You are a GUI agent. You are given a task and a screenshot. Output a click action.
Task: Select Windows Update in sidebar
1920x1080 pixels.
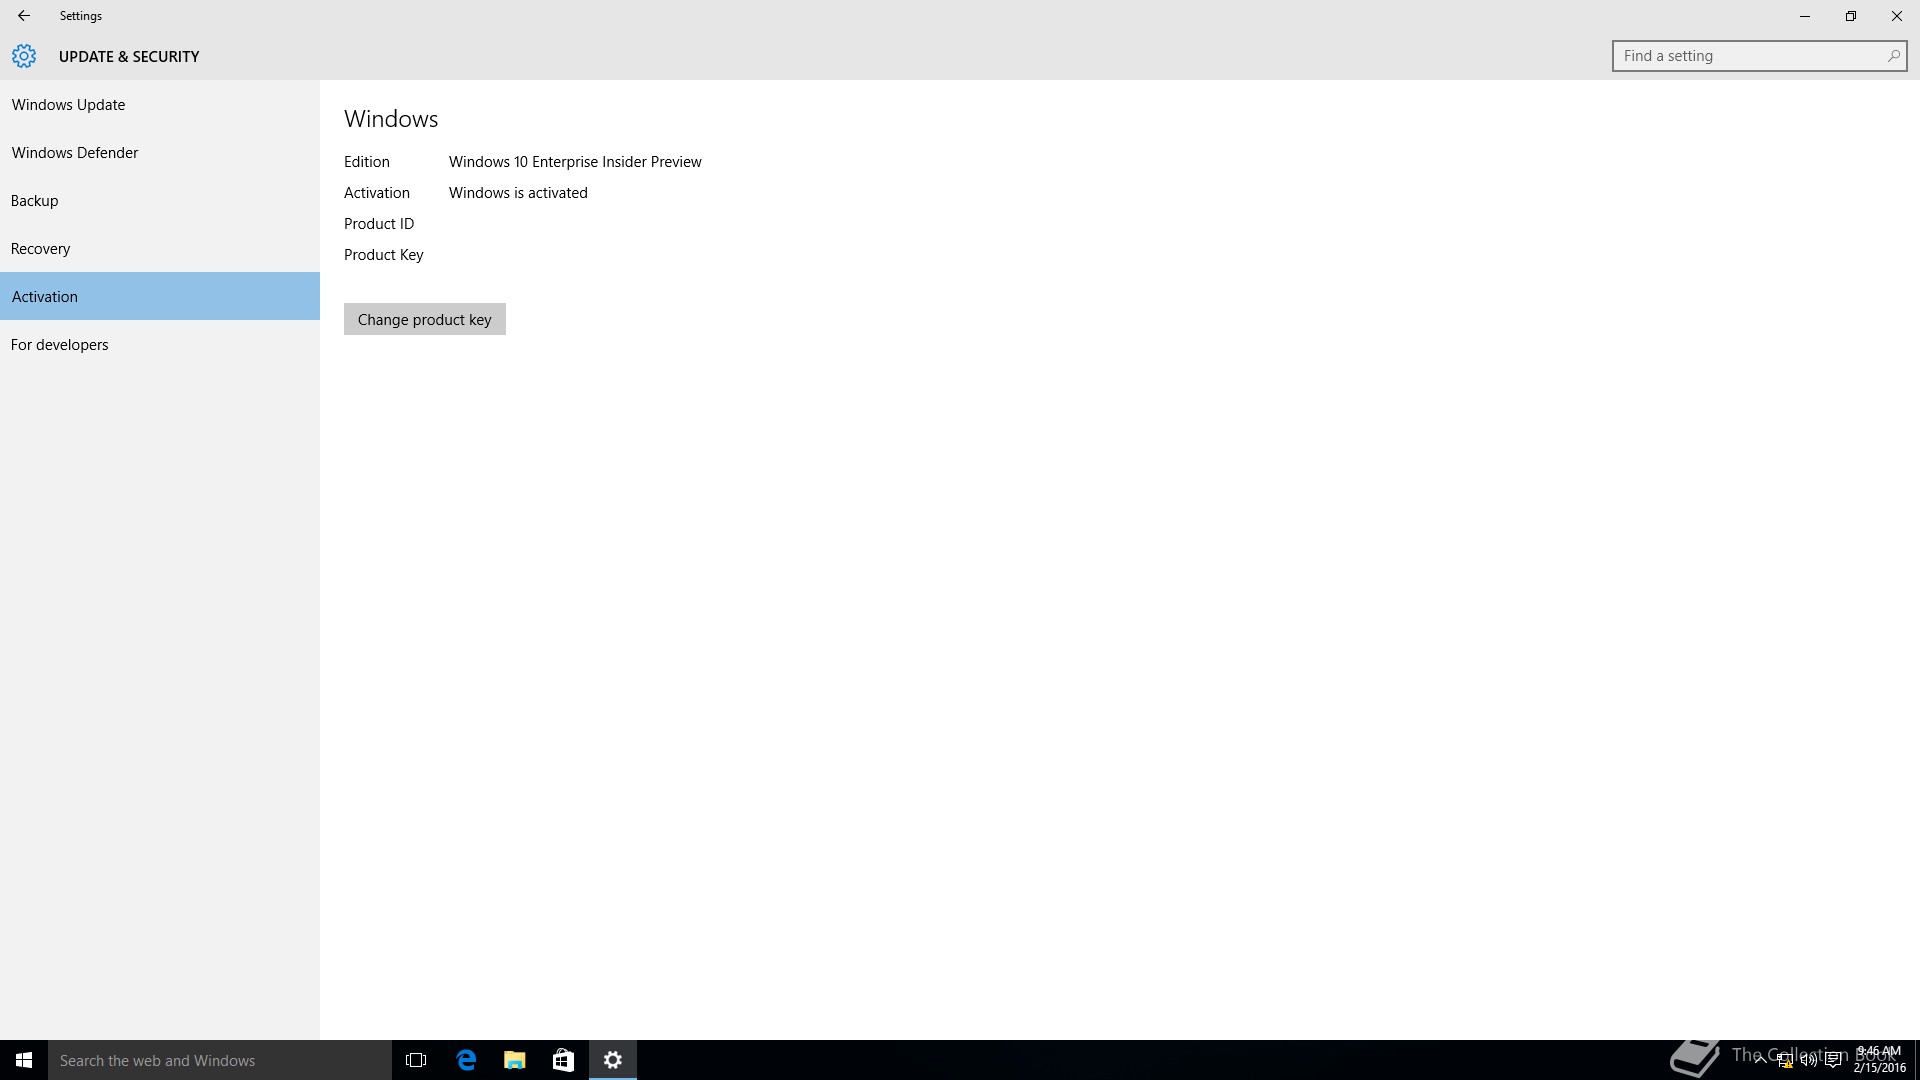[x=68, y=105]
